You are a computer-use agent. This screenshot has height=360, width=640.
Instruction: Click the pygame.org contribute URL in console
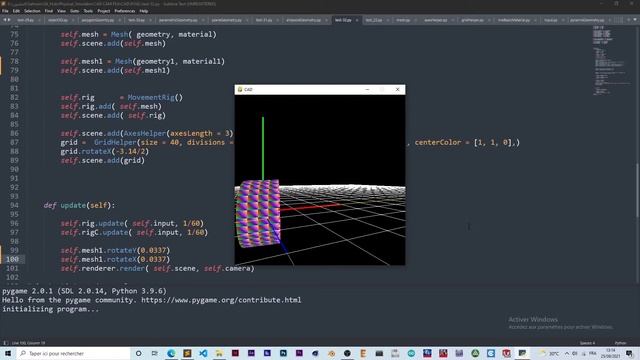pyautogui.click(x=221, y=300)
